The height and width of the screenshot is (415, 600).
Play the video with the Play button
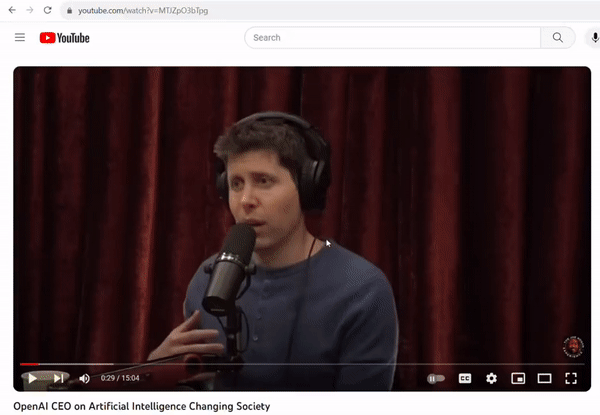click(33, 378)
